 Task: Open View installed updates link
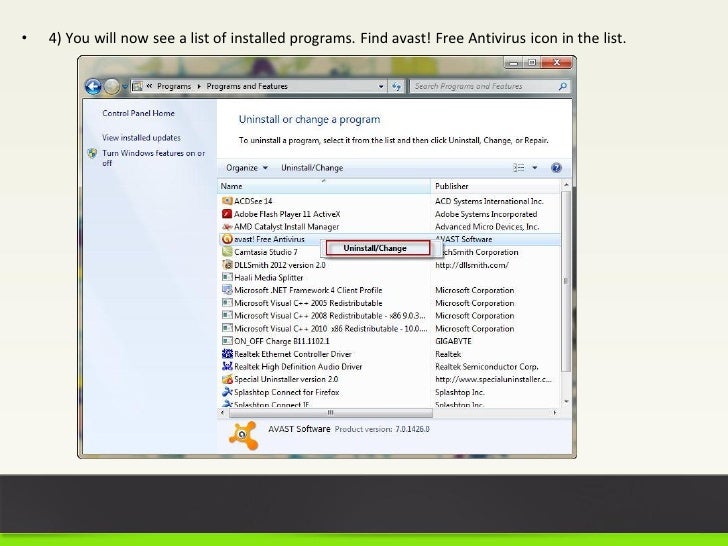coord(141,138)
